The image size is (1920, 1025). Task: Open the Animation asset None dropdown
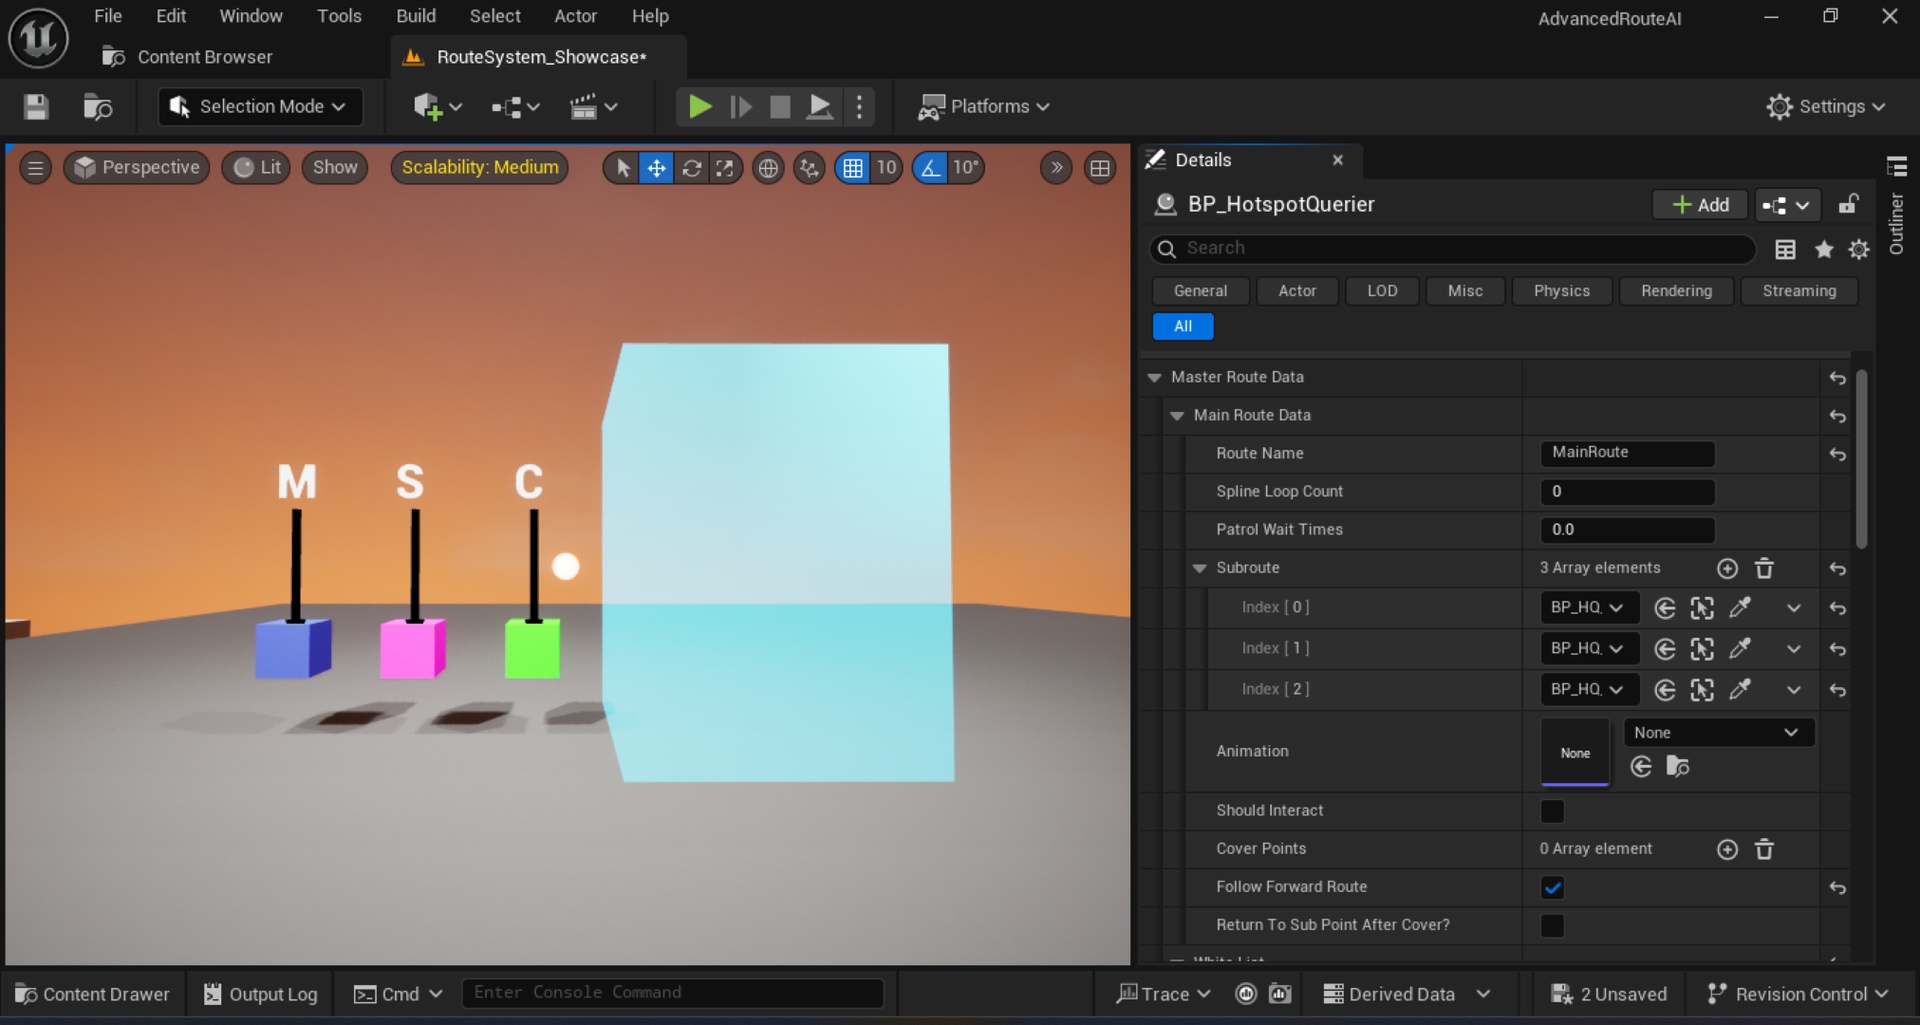[x=1717, y=733]
